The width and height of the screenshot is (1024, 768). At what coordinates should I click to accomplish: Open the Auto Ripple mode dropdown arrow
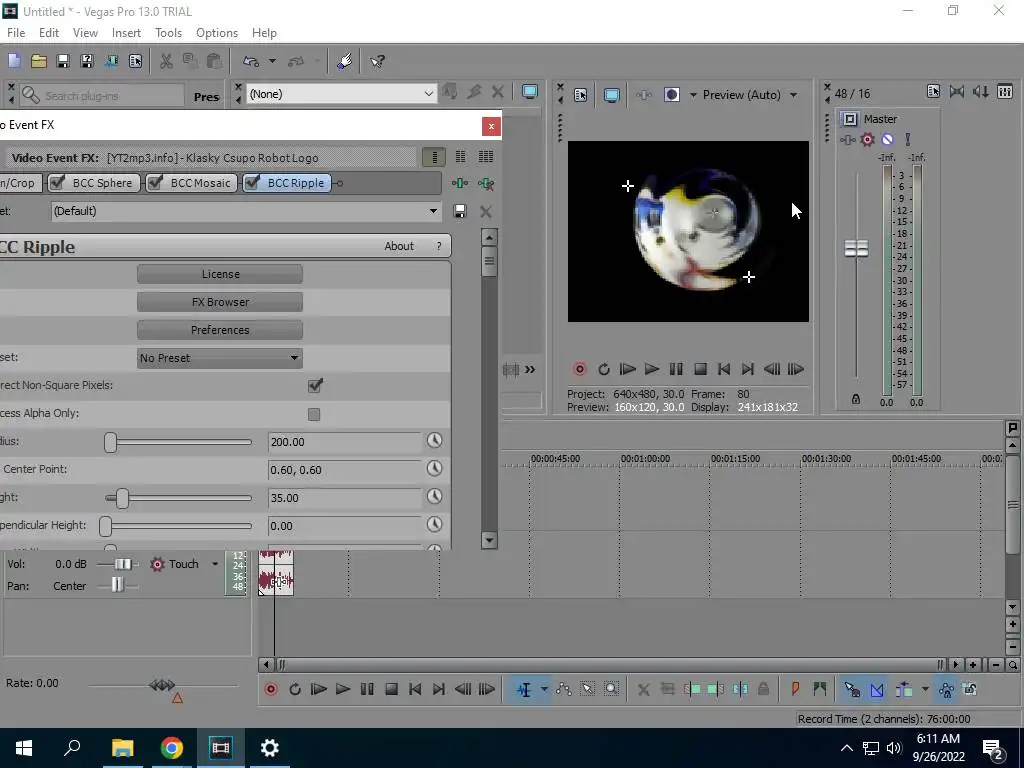click(924, 689)
